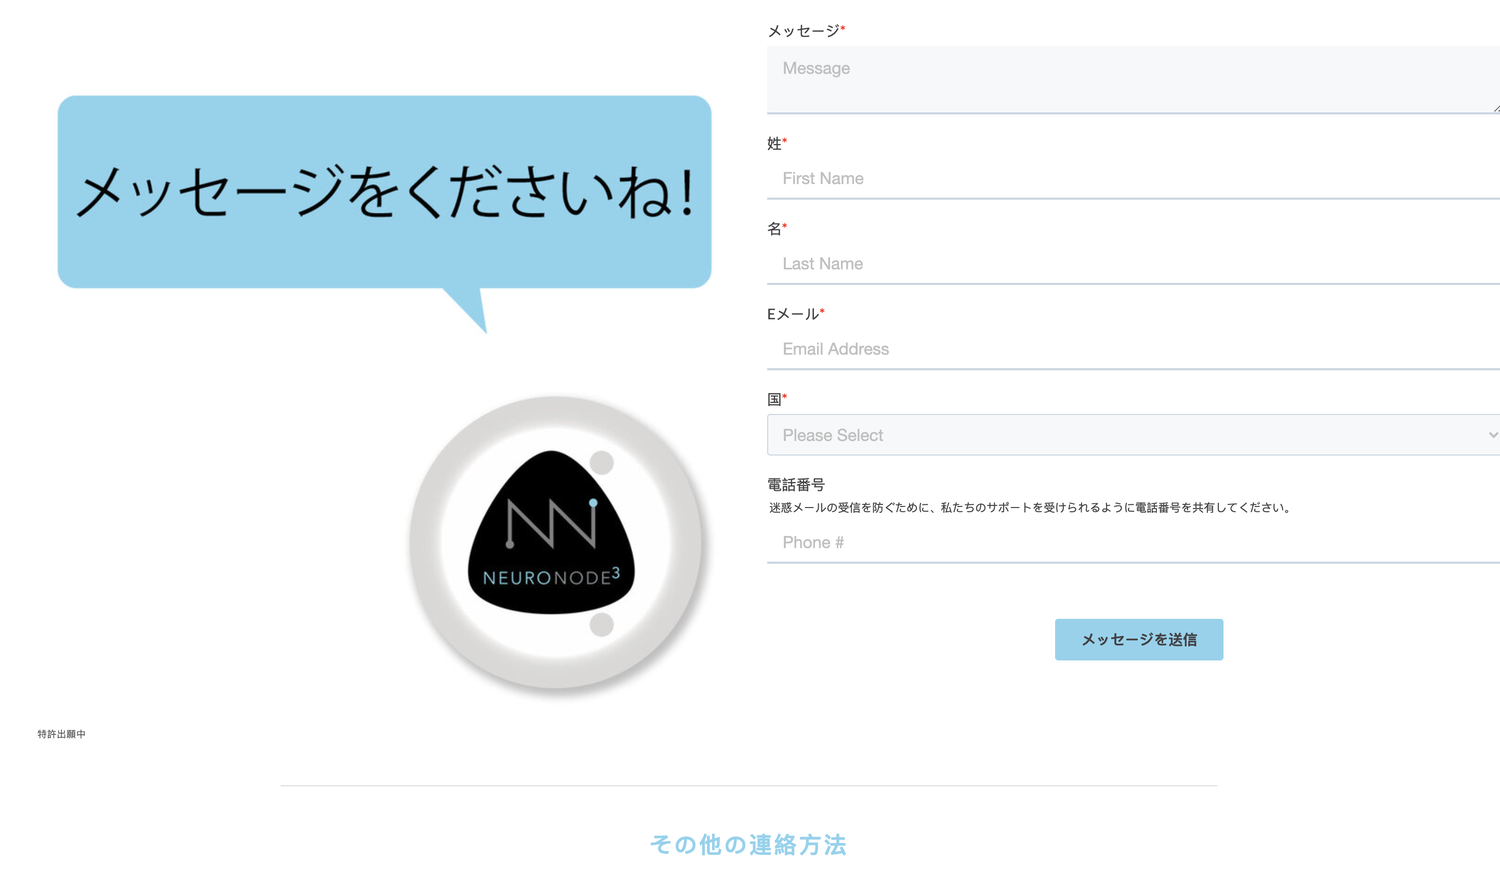This screenshot has width=1500, height=883.
Task: Grab the Message textarea resize handle
Action: point(1495,108)
